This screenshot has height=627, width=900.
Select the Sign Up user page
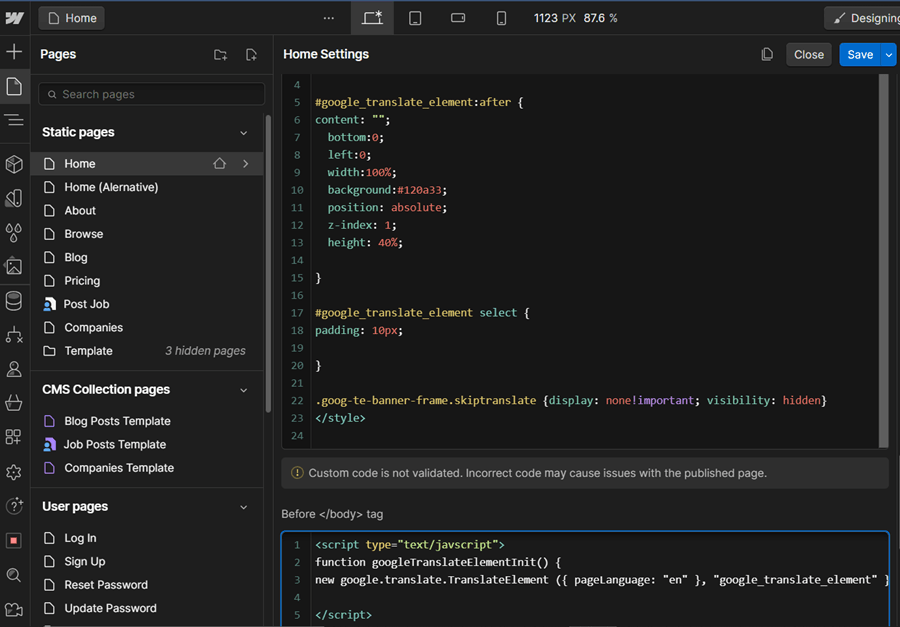[147, 562]
